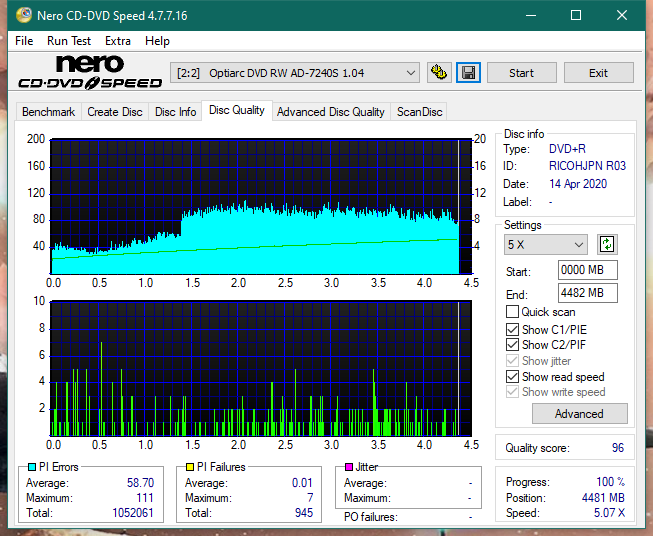Click the Start button
Image resolution: width=653 pixels, height=536 pixels.
[x=521, y=73]
